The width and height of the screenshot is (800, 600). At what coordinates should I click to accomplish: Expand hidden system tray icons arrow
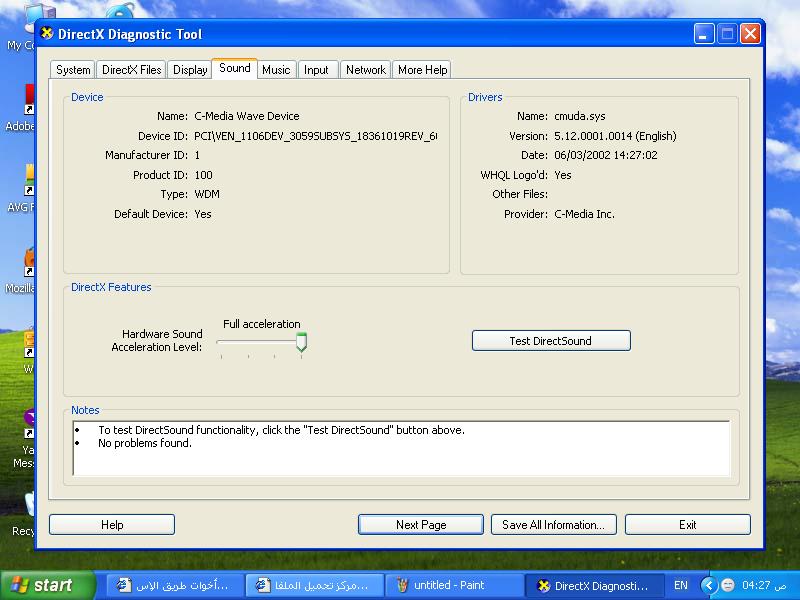[709, 585]
